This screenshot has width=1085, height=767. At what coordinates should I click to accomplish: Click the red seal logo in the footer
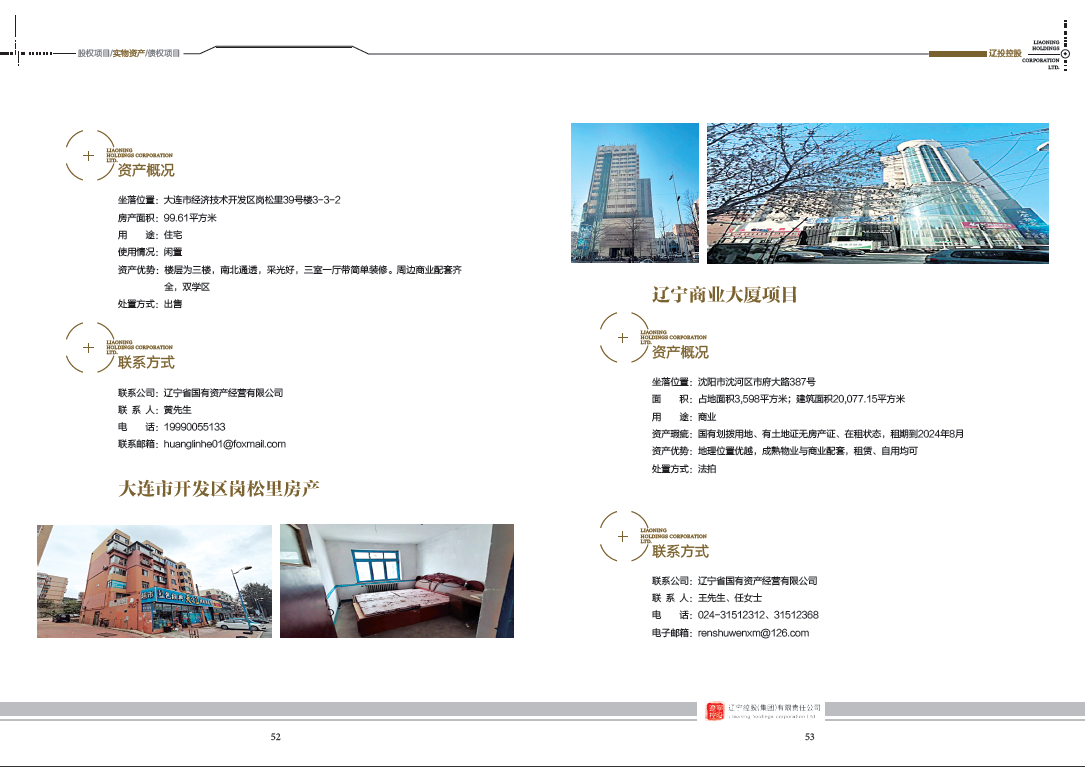[715, 711]
